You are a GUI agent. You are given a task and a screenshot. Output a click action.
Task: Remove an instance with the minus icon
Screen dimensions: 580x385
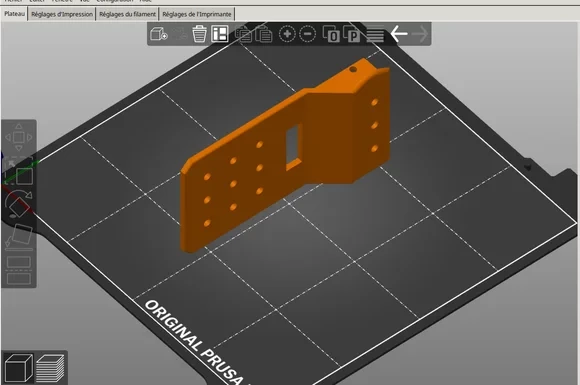(x=307, y=34)
